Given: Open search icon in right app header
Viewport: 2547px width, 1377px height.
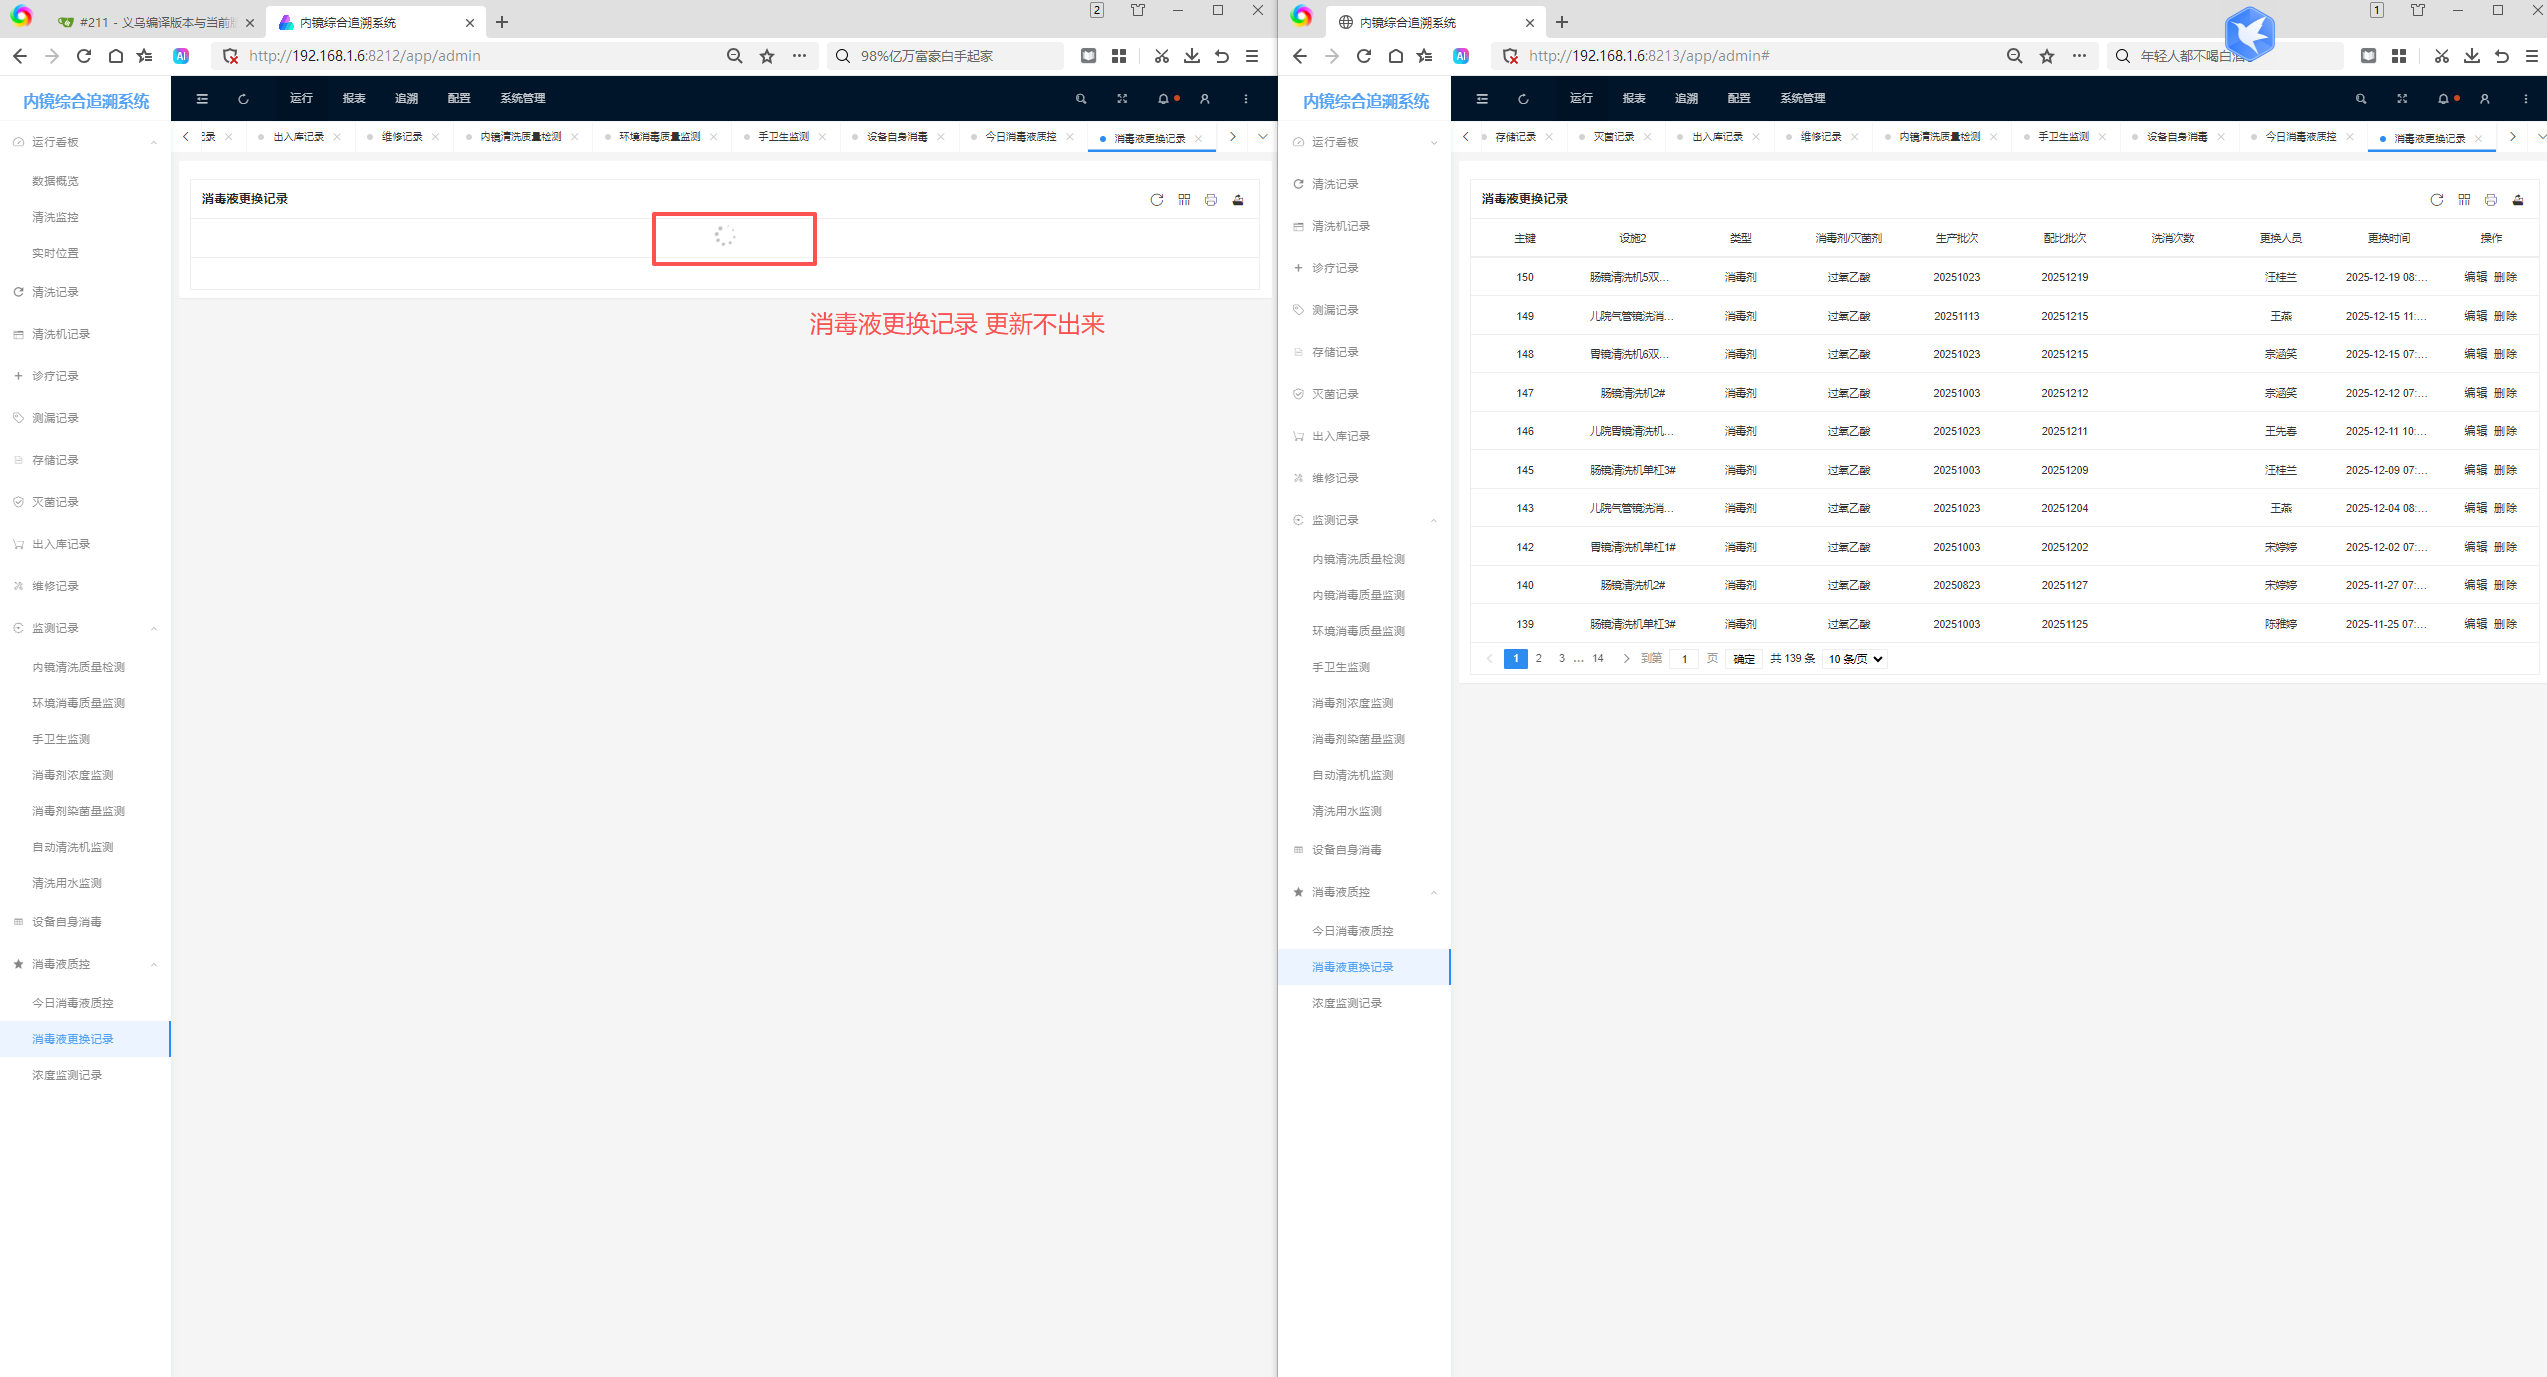Looking at the screenshot, I should coord(2361,99).
